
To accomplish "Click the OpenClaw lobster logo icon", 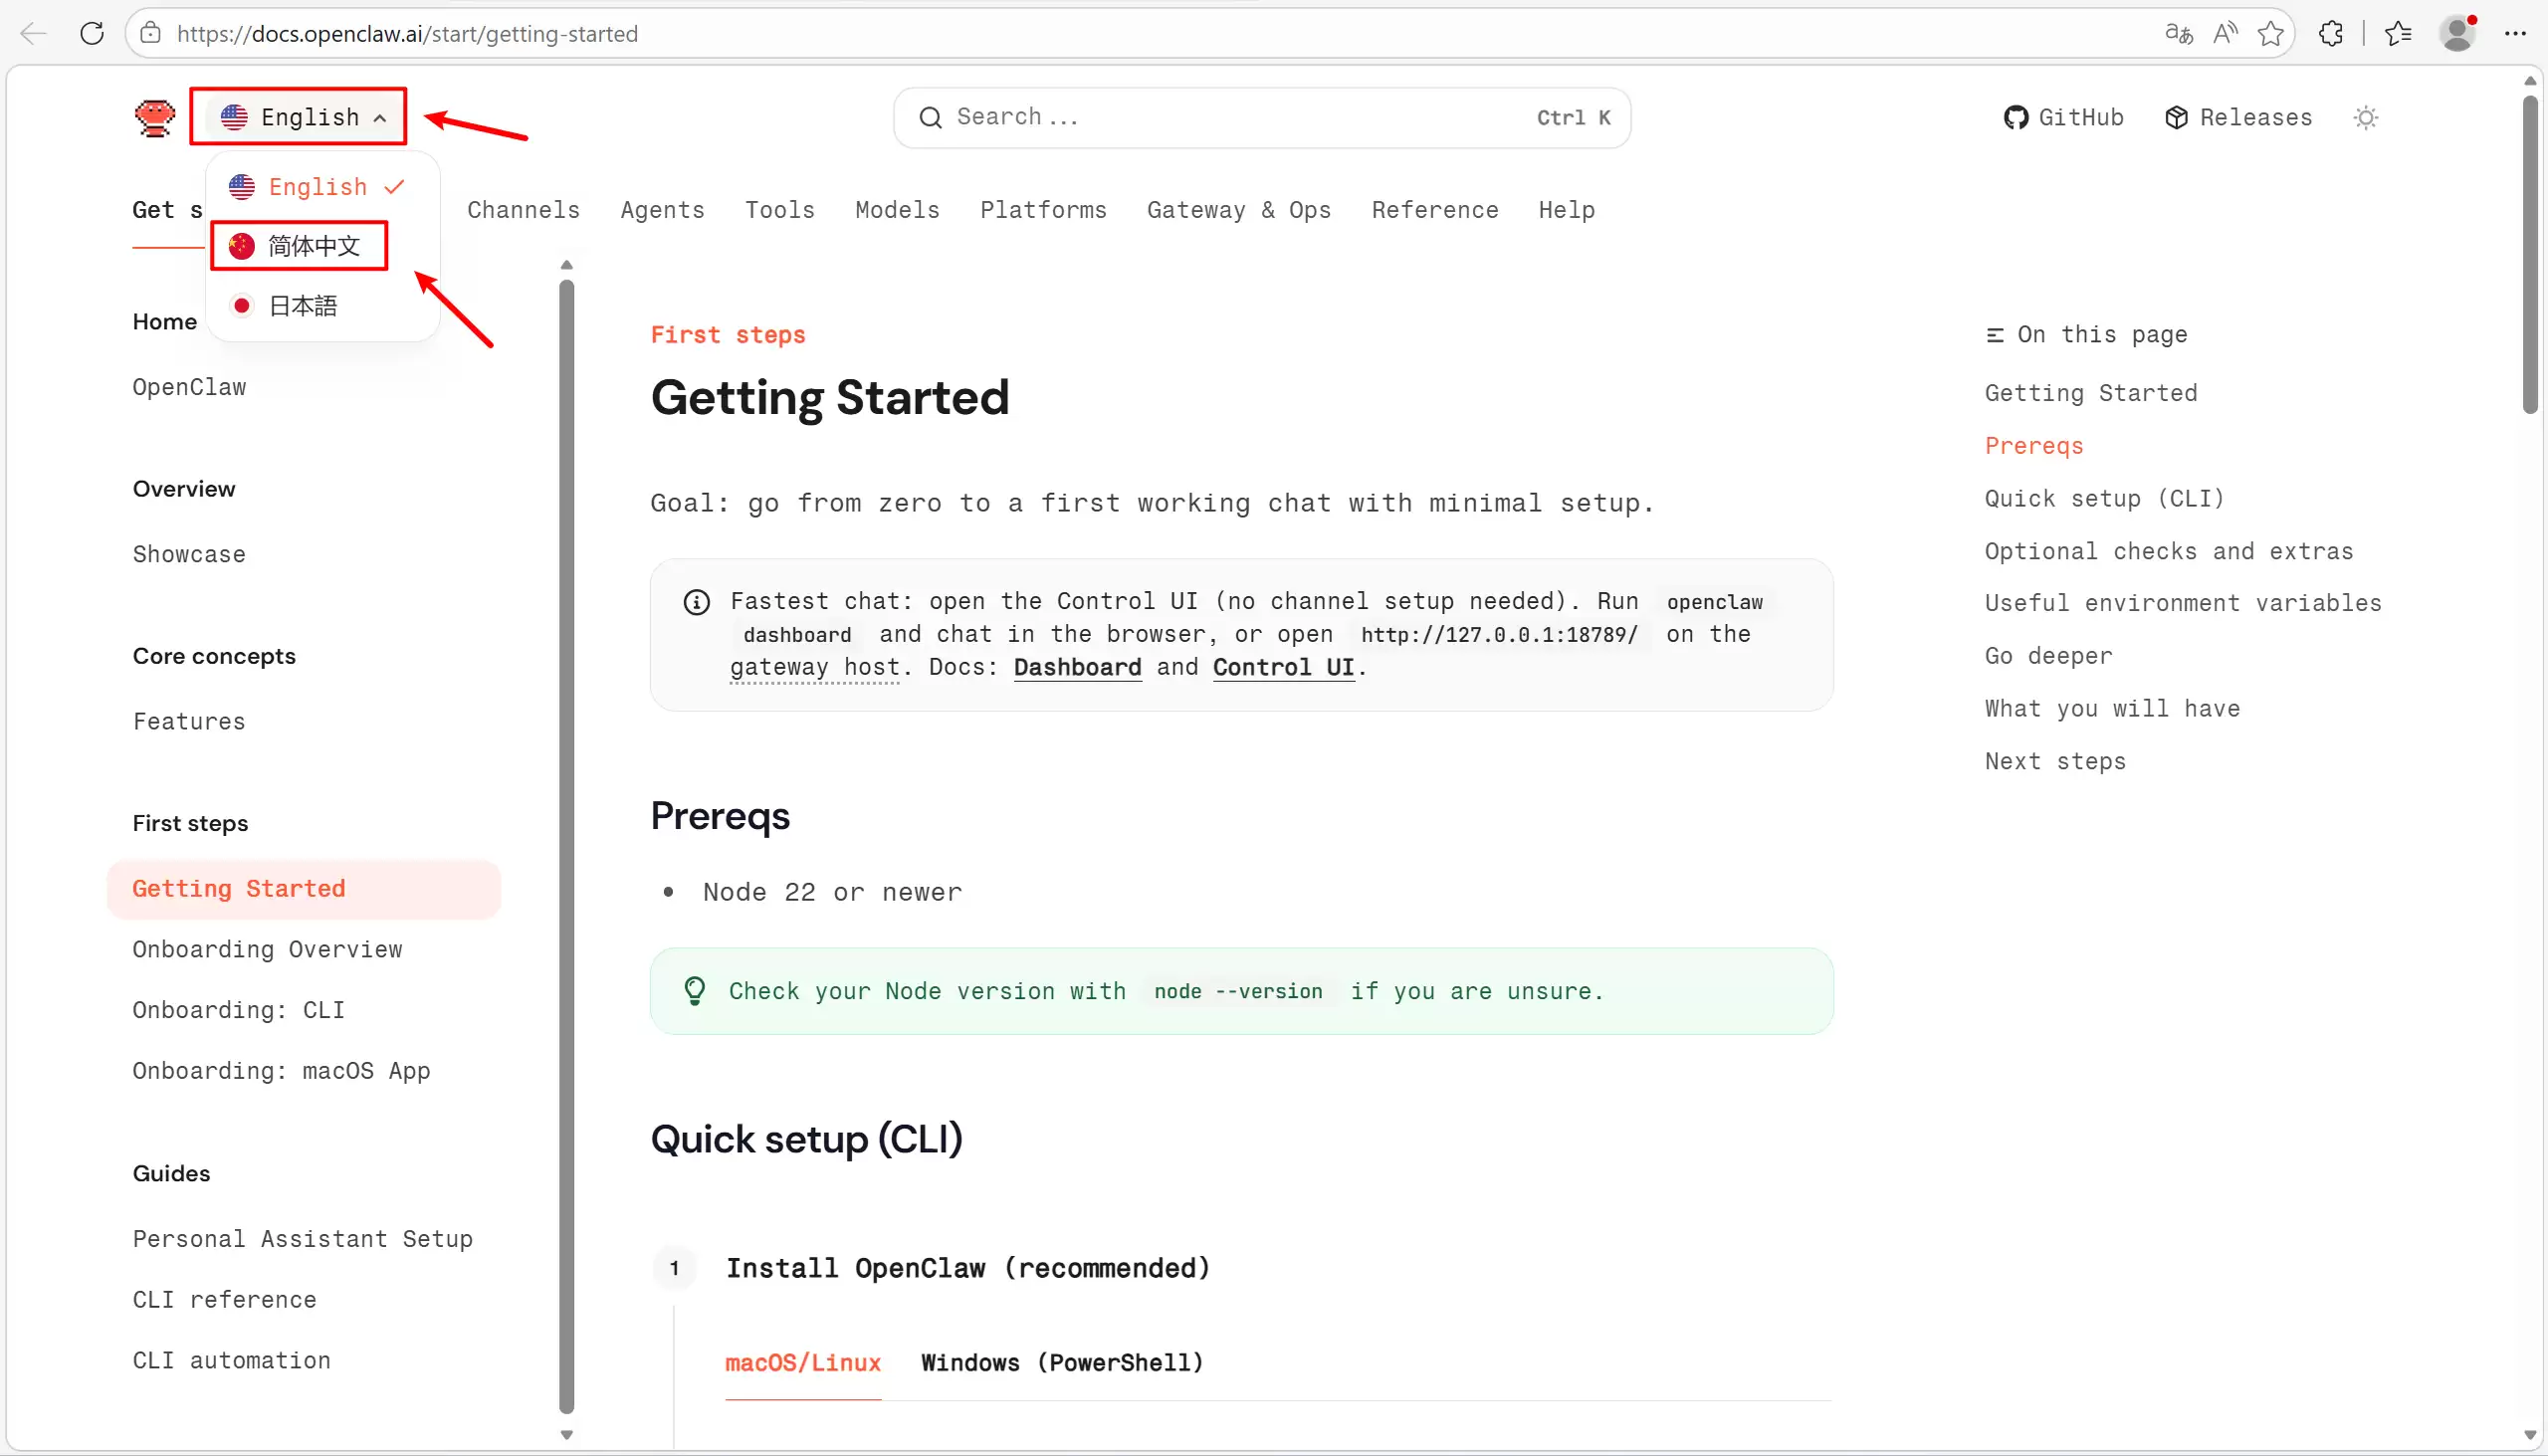I will click(154, 117).
